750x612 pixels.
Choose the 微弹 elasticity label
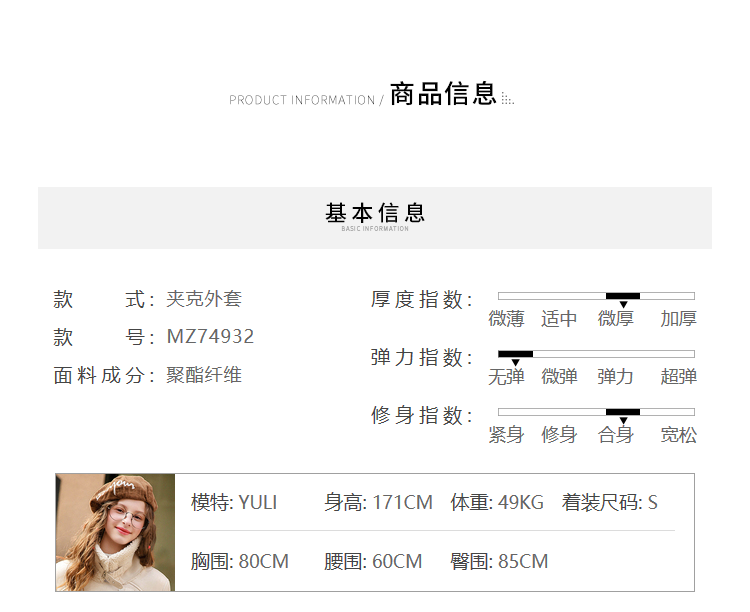tap(559, 377)
